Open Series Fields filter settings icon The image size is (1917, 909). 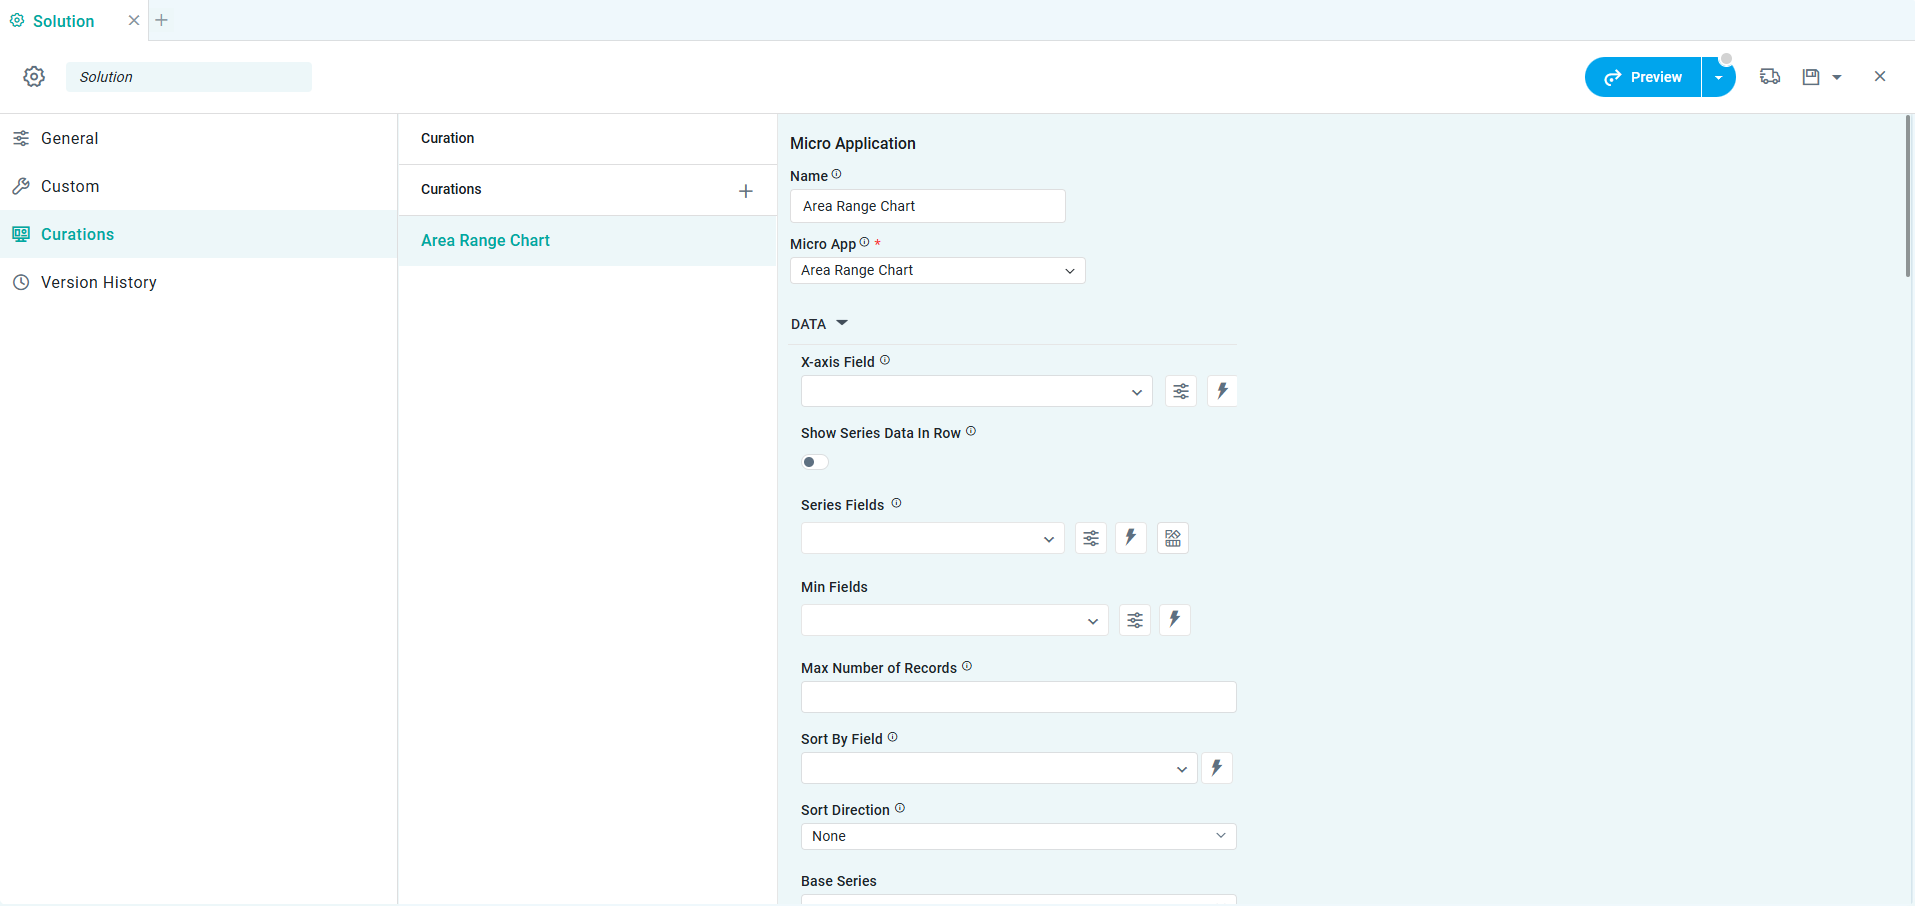1091,538
